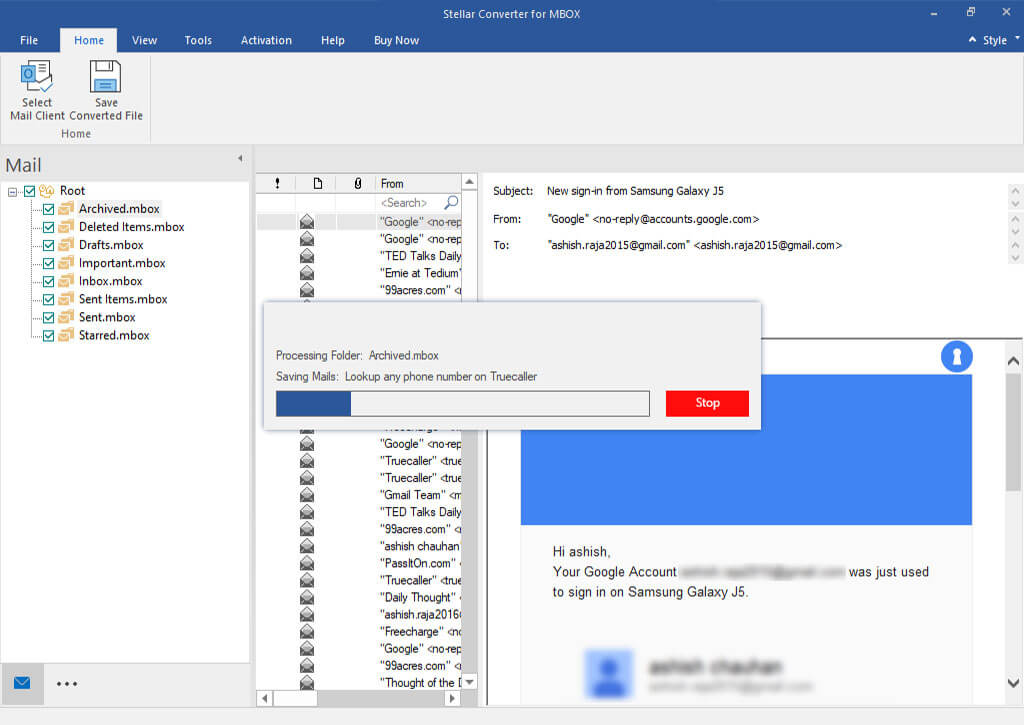Open the File menu
The image size is (1024, 725).
tap(29, 40)
